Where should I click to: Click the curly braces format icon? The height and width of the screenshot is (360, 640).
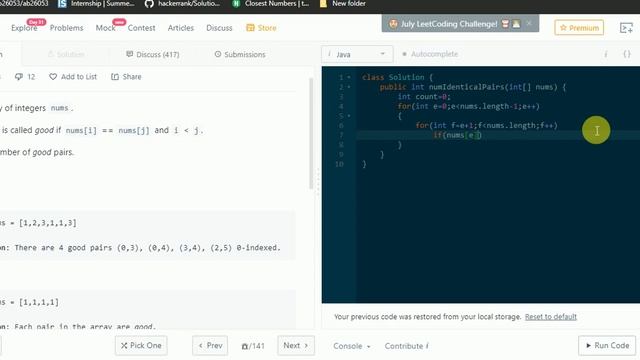tap(627, 54)
